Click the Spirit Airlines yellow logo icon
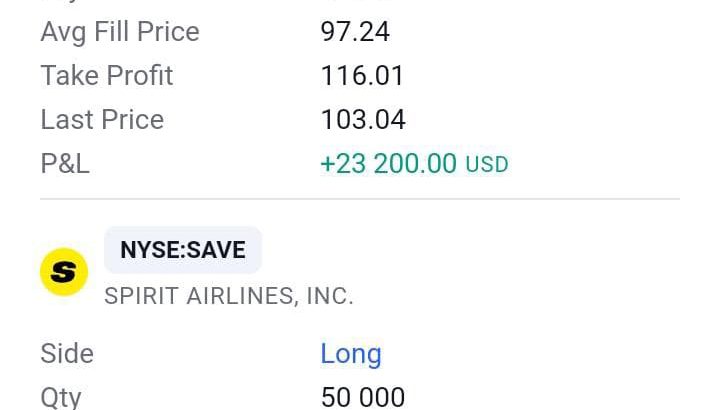720x410 pixels. [64, 272]
